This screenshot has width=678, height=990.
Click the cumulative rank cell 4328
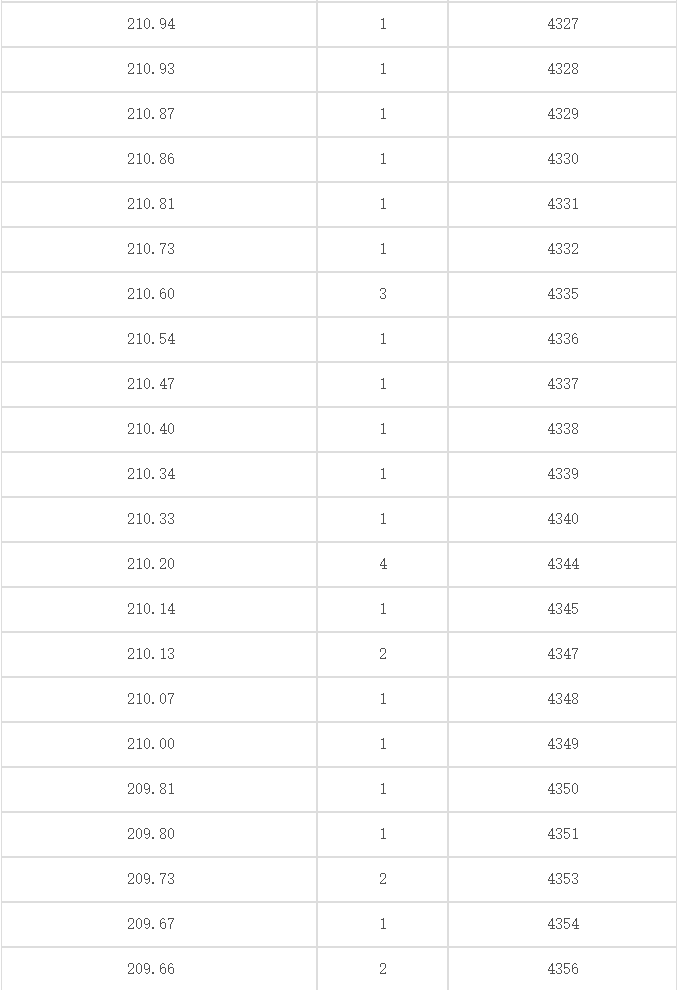562,69
